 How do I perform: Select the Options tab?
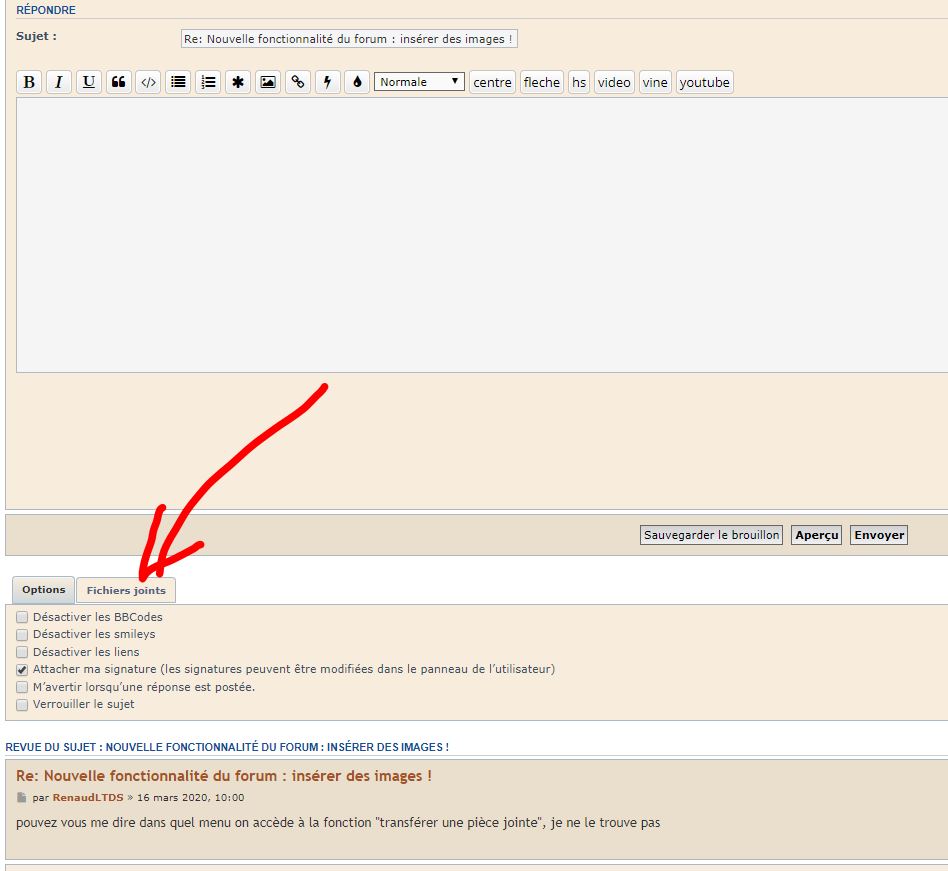[44, 590]
